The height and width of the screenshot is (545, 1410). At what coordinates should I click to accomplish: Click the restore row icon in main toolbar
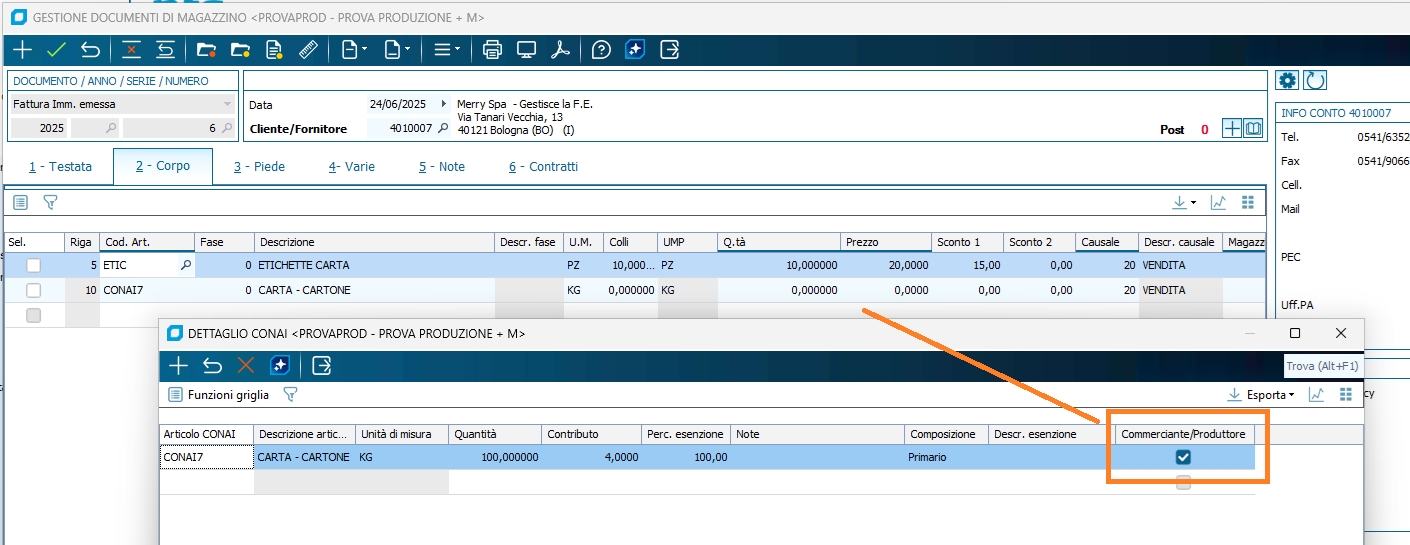[165, 49]
